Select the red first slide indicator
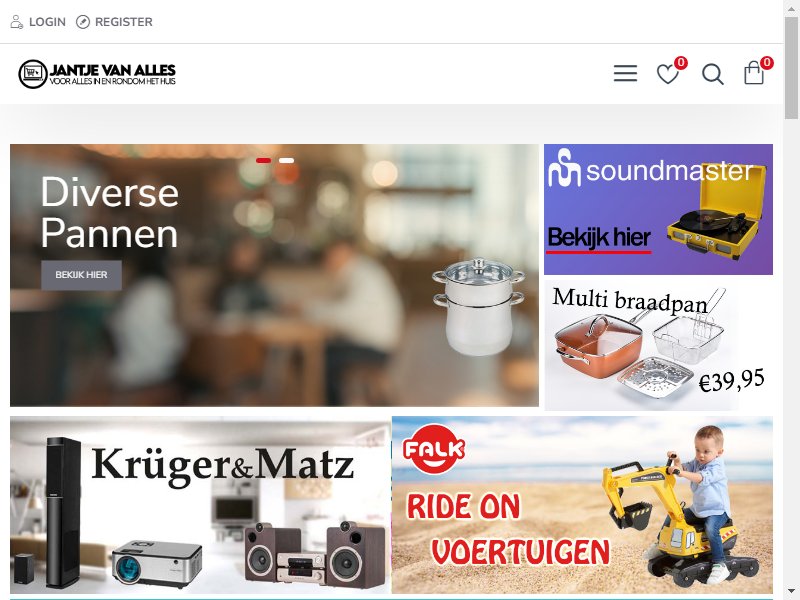800x600 pixels. point(263,160)
